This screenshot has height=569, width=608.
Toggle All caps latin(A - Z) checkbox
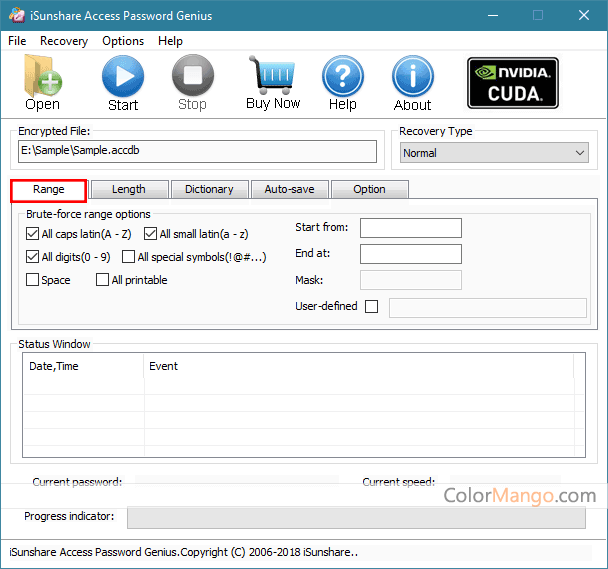pyautogui.click(x=32, y=234)
